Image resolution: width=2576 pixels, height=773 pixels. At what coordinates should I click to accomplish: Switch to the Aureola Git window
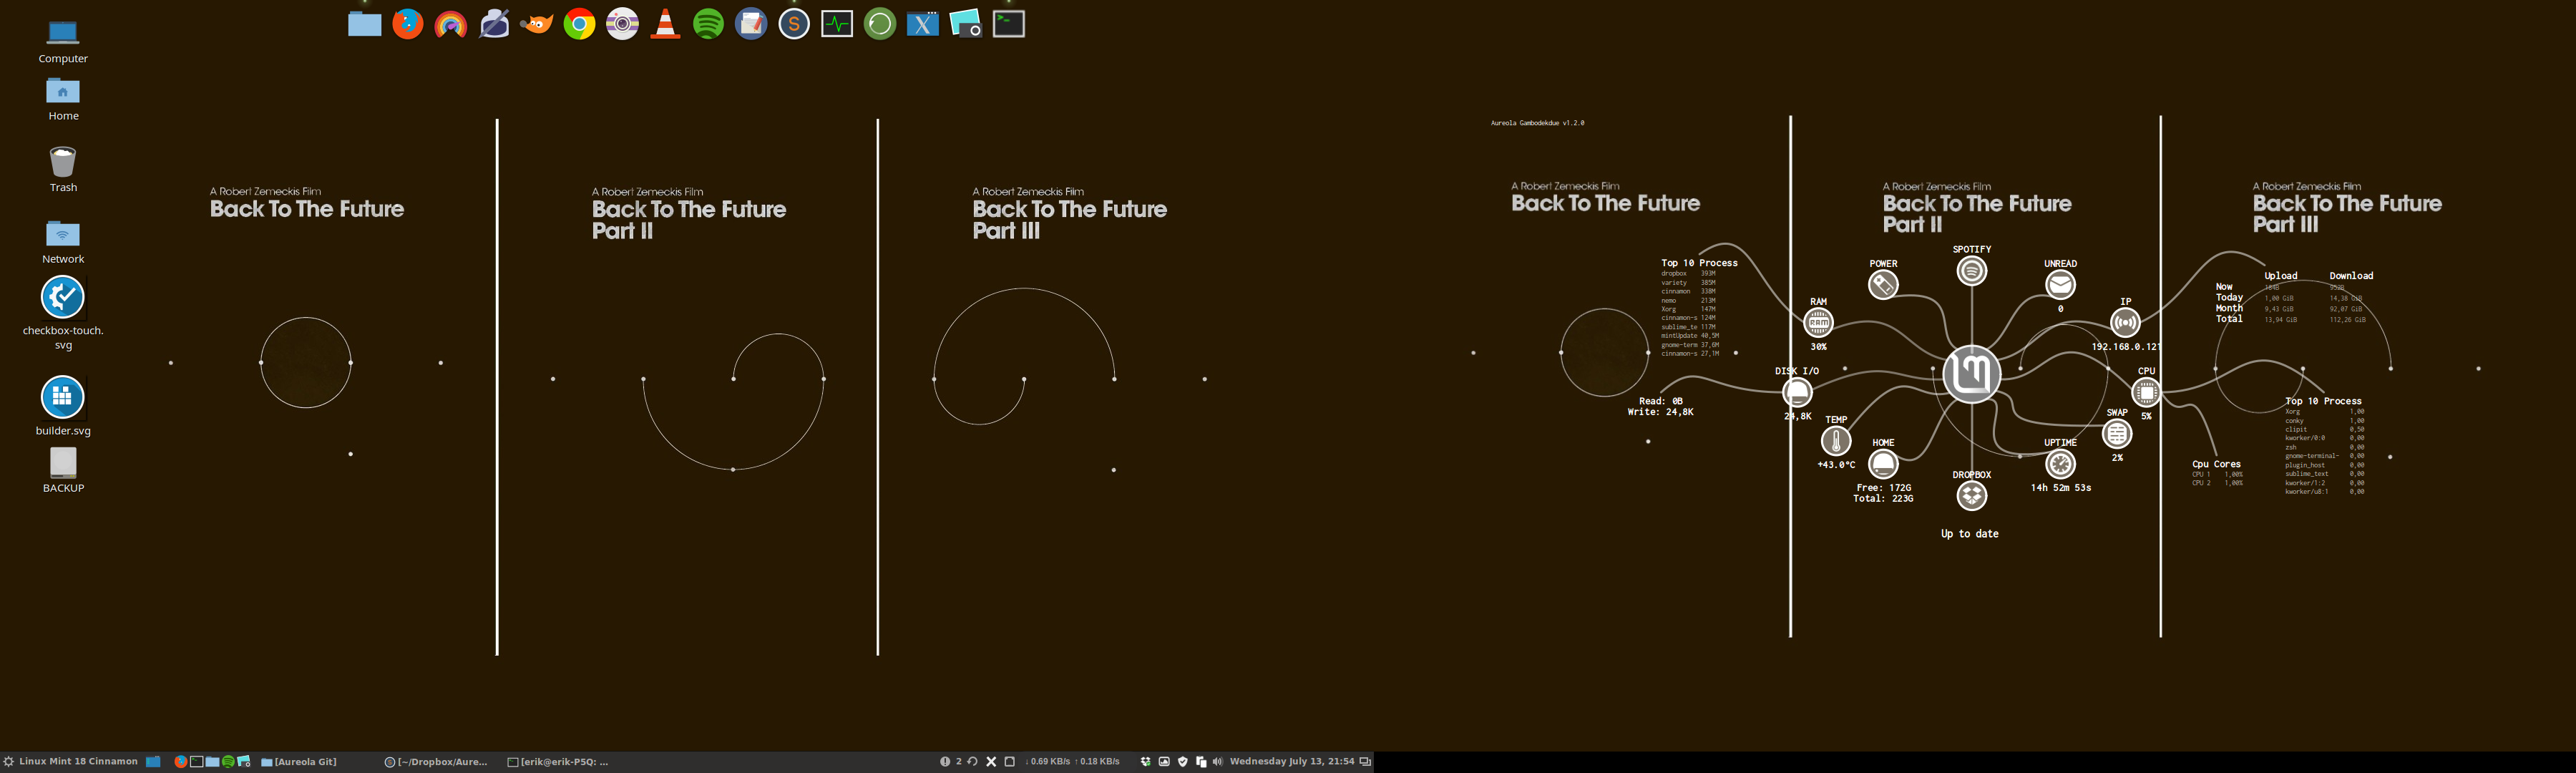point(299,762)
